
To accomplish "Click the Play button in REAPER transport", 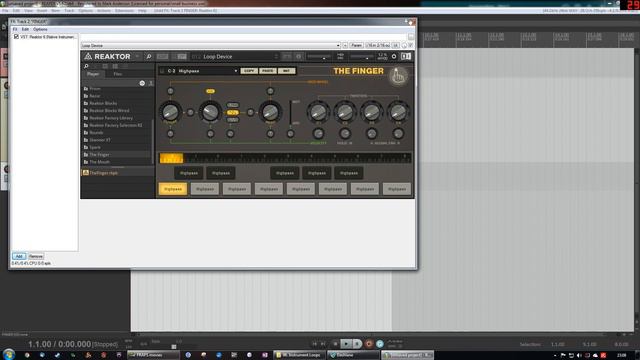I will click(346, 344).
